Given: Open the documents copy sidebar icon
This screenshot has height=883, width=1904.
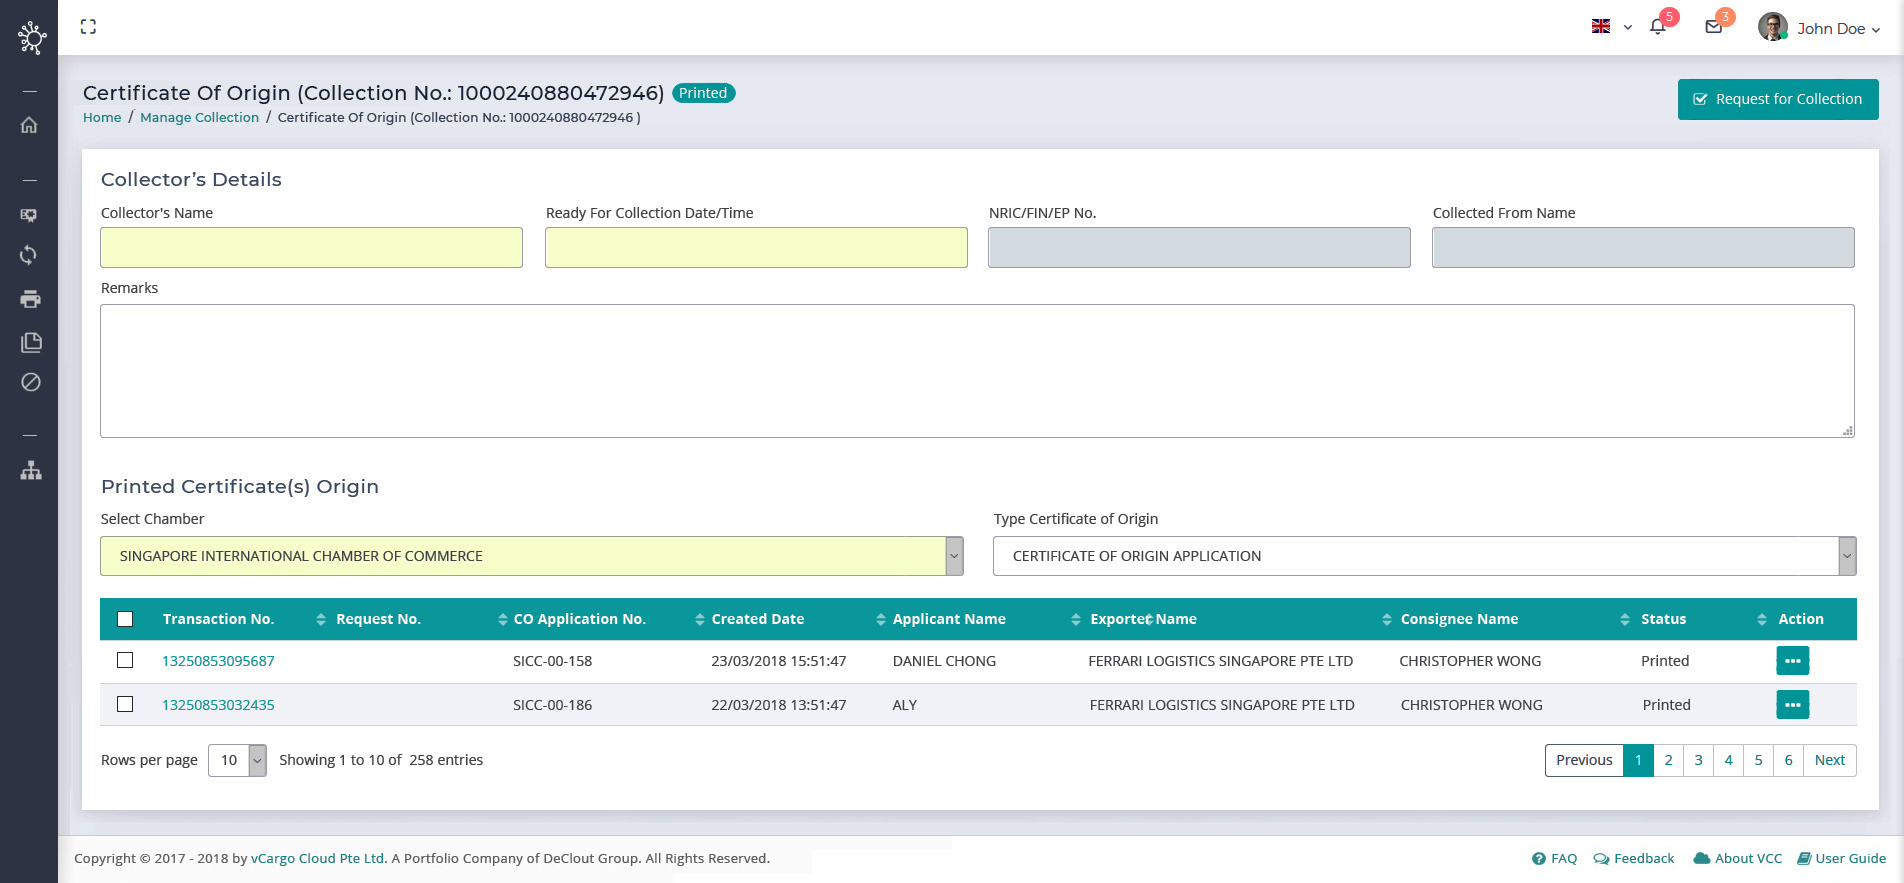Looking at the screenshot, I should pos(31,342).
